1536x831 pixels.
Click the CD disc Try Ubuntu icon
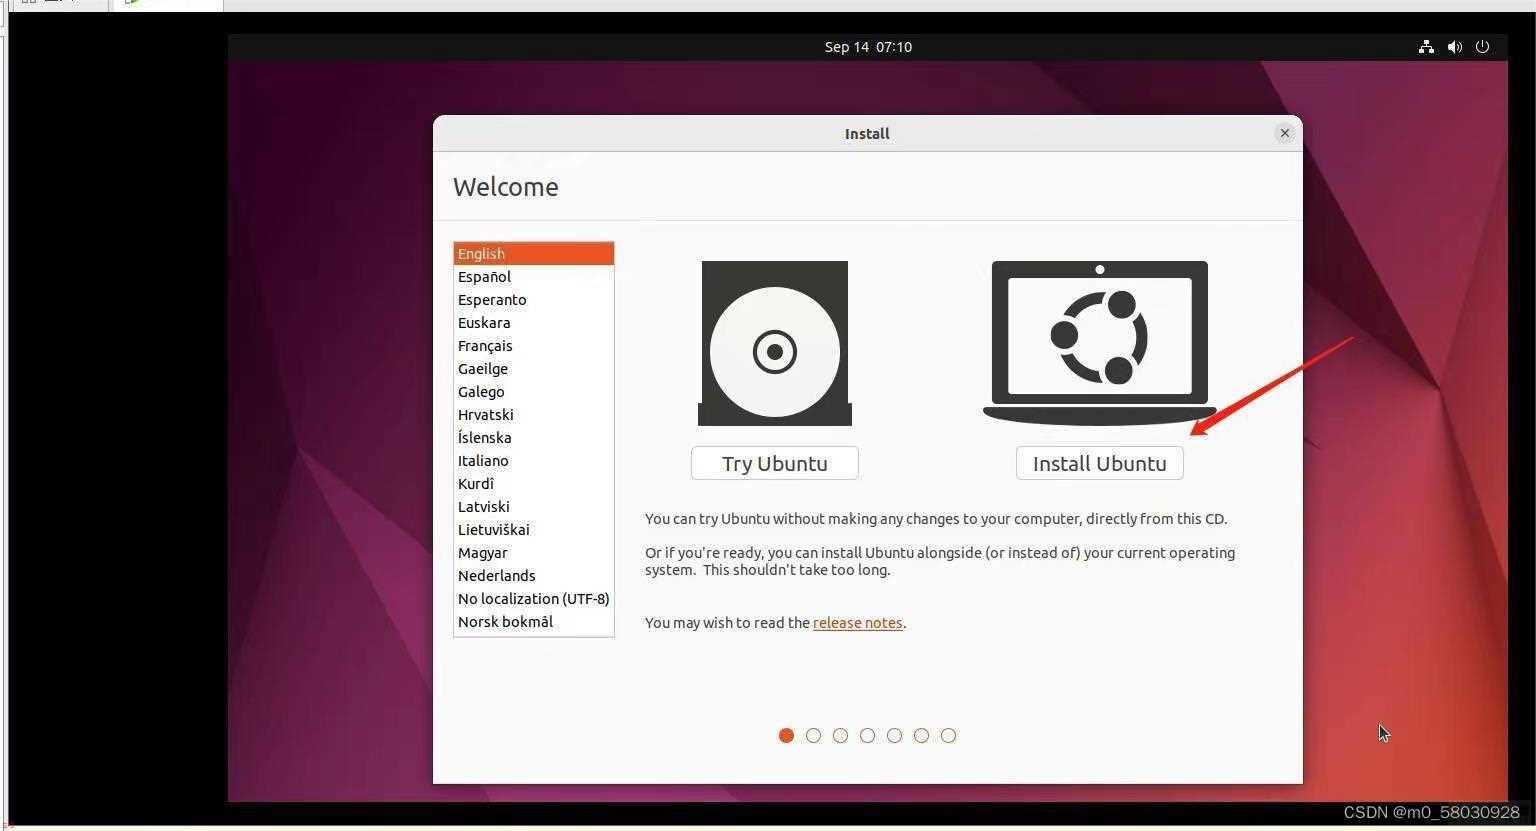pyautogui.click(x=774, y=343)
